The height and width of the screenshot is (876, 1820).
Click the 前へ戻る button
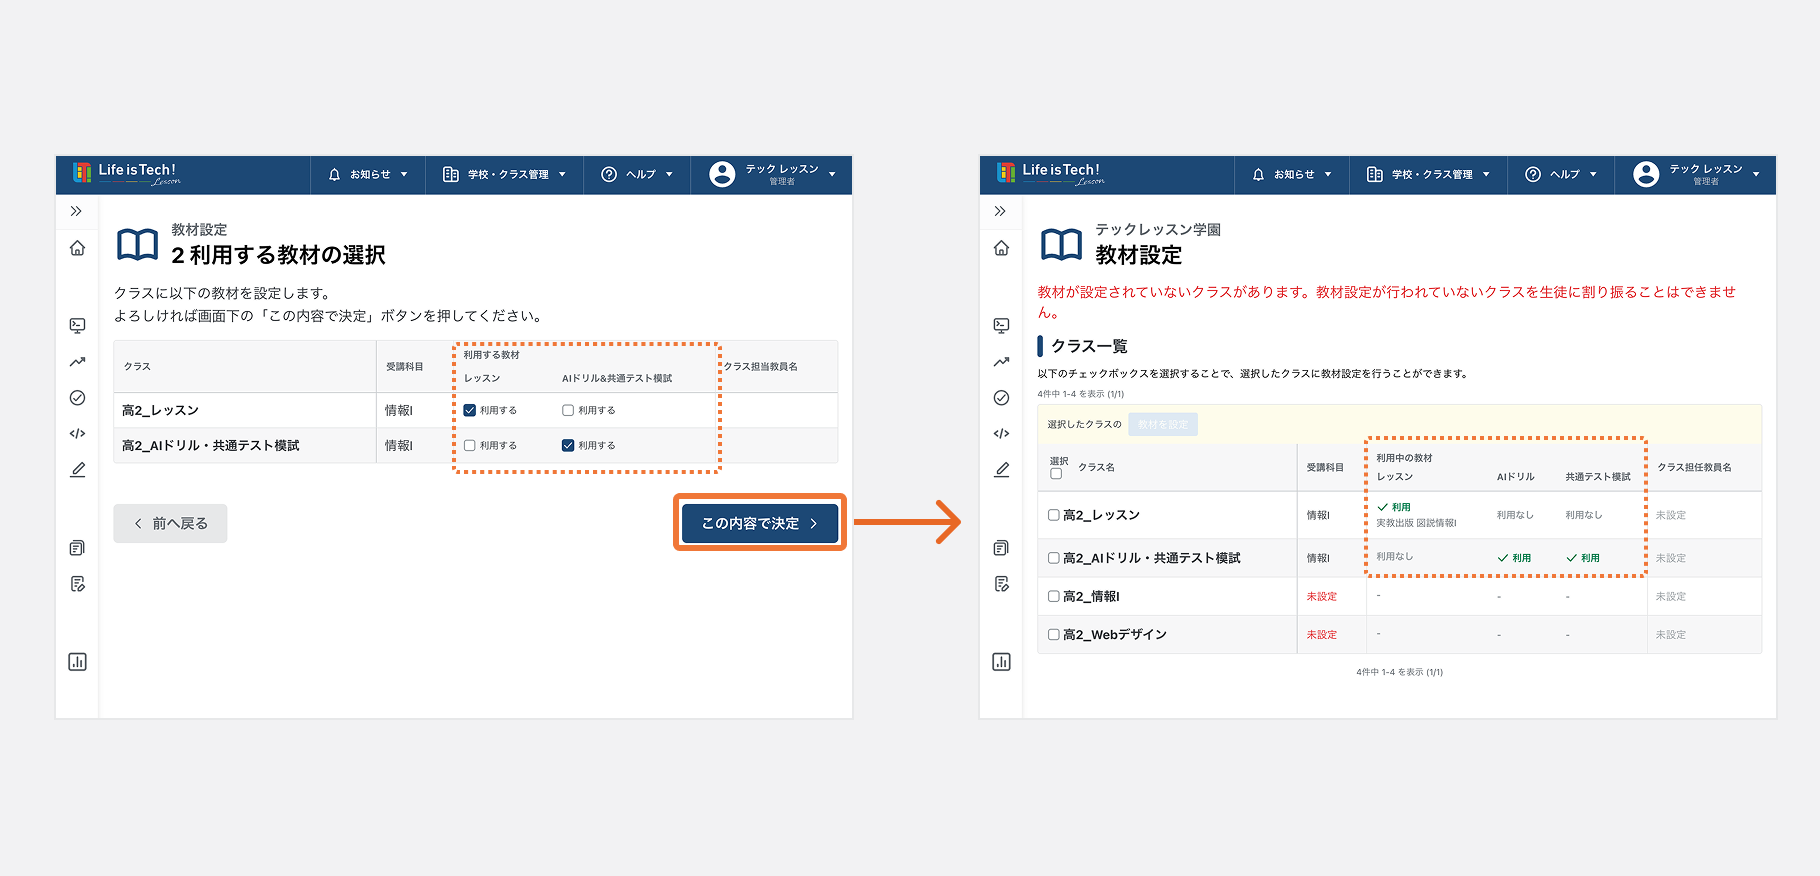(x=170, y=523)
